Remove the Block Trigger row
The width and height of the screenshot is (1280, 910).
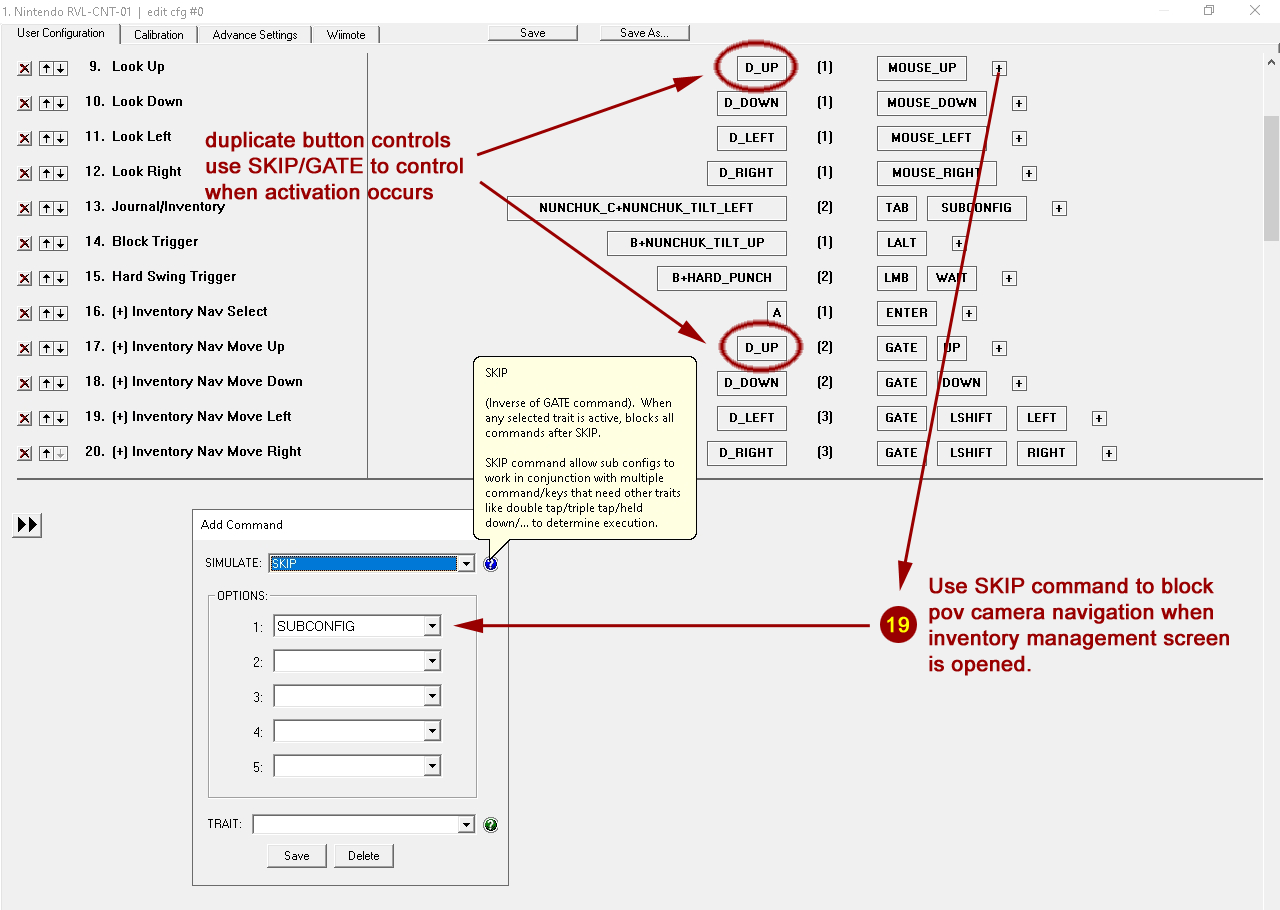click(x=25, y=243)
